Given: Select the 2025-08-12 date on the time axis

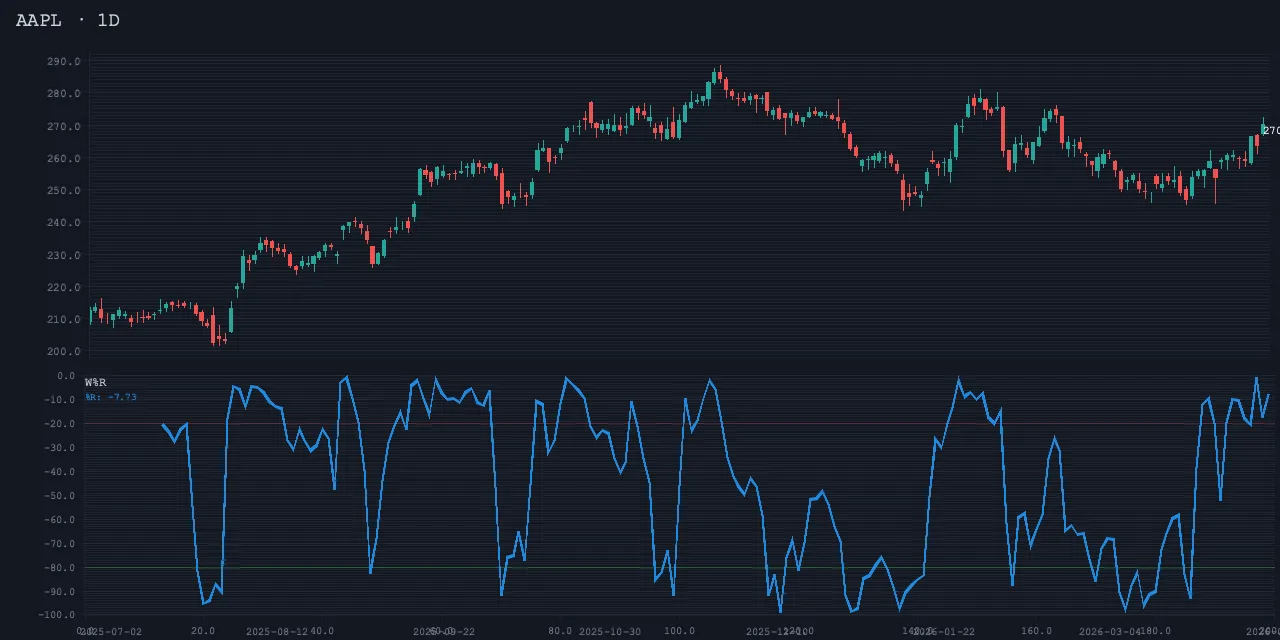Looking at the screenshot, I should click(277, 632).
